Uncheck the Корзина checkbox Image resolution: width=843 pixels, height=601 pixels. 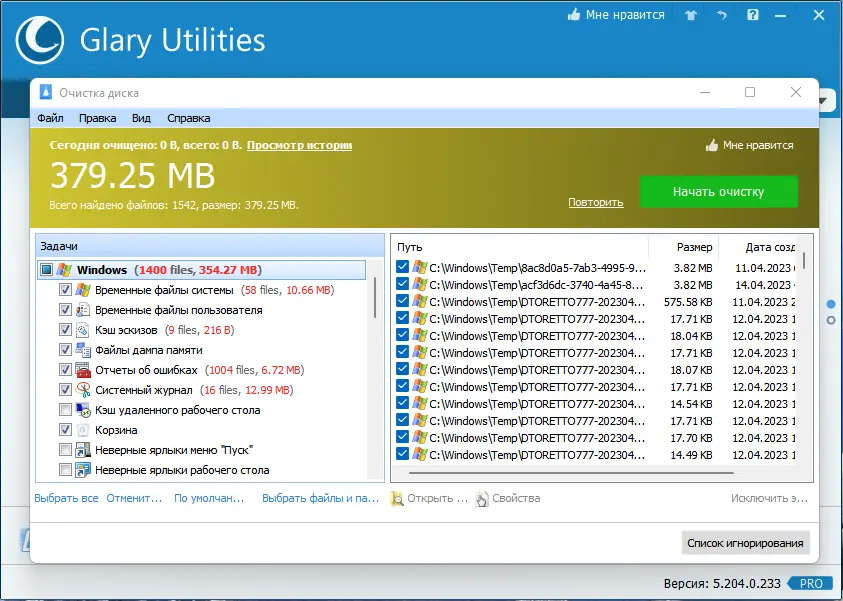[65, 430]
